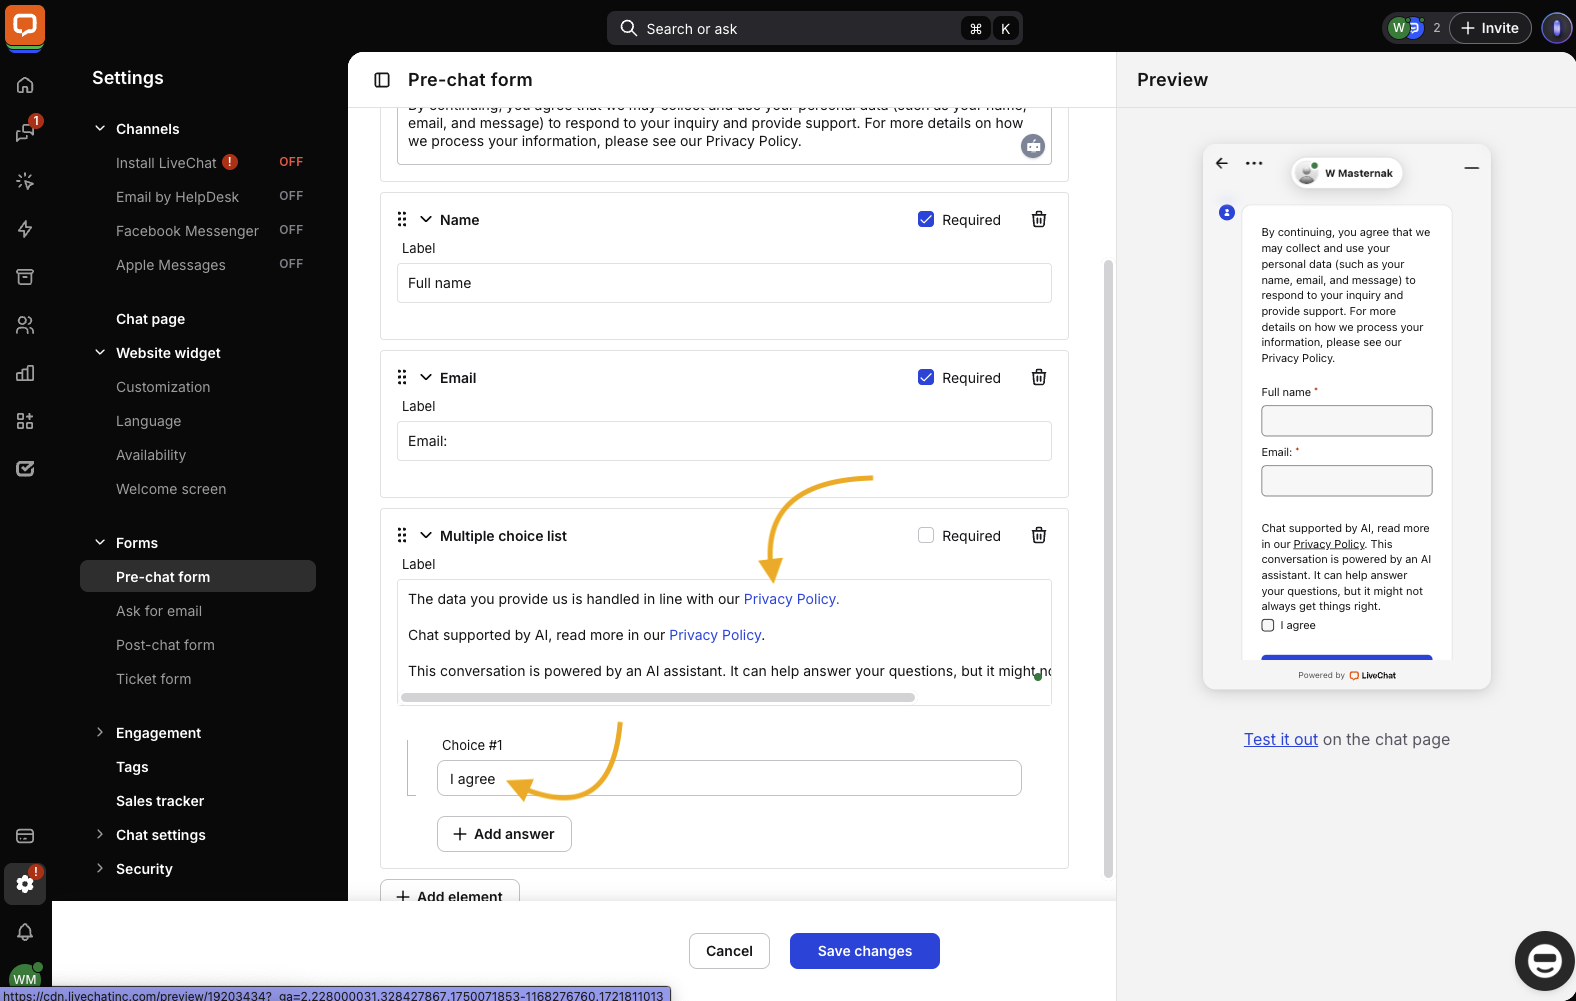The image size is (1576, 1001).
Task: Open the floating chat bubble icon
Action: click(x=1544, y=961)
